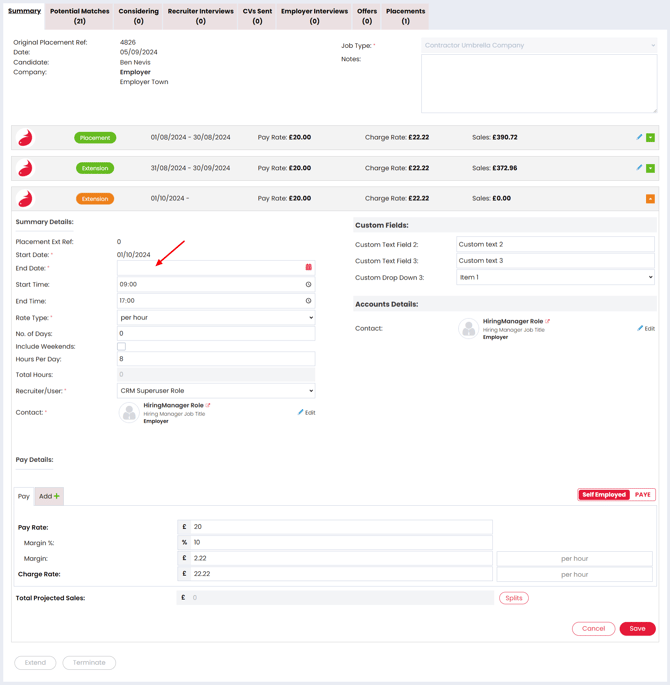Click into the Notes text area
Screen dimensions: 670x685
(x=539, y=83)
